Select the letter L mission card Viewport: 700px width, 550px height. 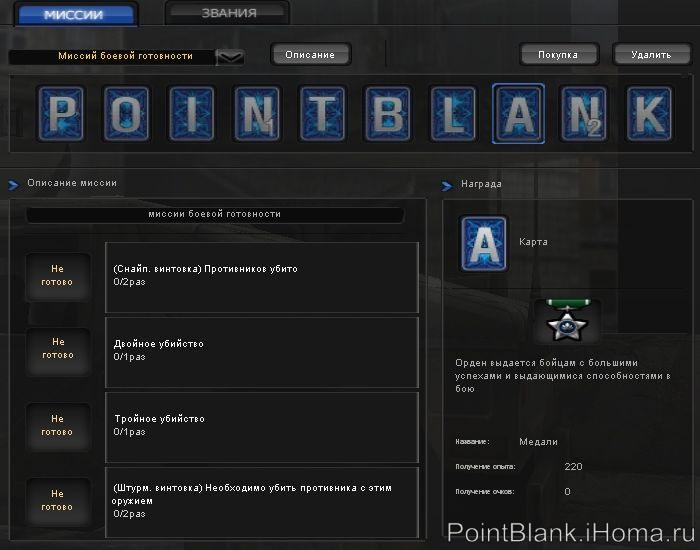pyautogui.click(x=454, y=114)
